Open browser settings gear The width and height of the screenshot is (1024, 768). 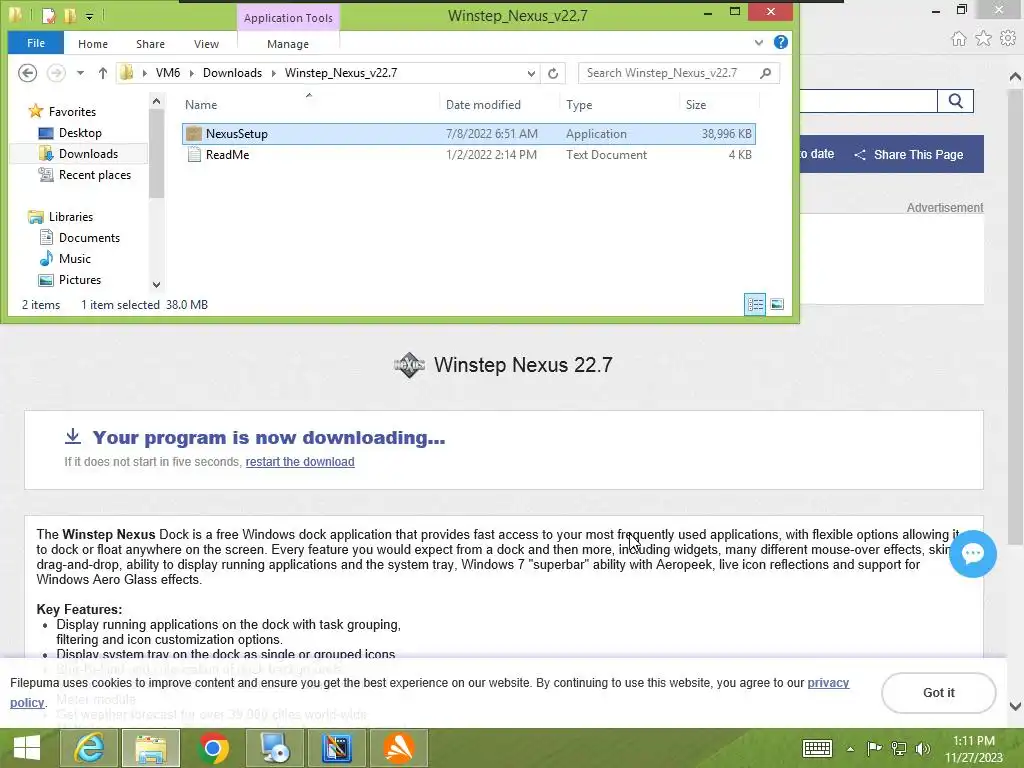click(x=1008, y=39)
